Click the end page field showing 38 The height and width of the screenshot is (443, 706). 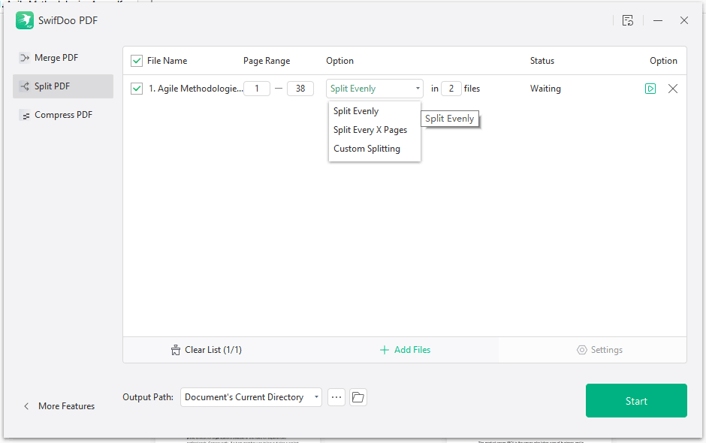point(300,89)
